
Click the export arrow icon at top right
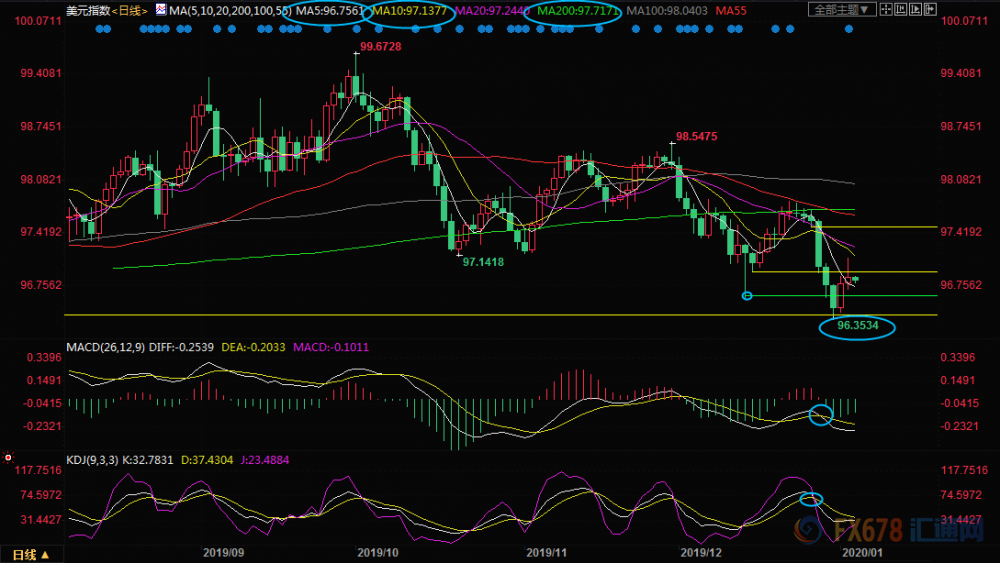pos(930,10)
